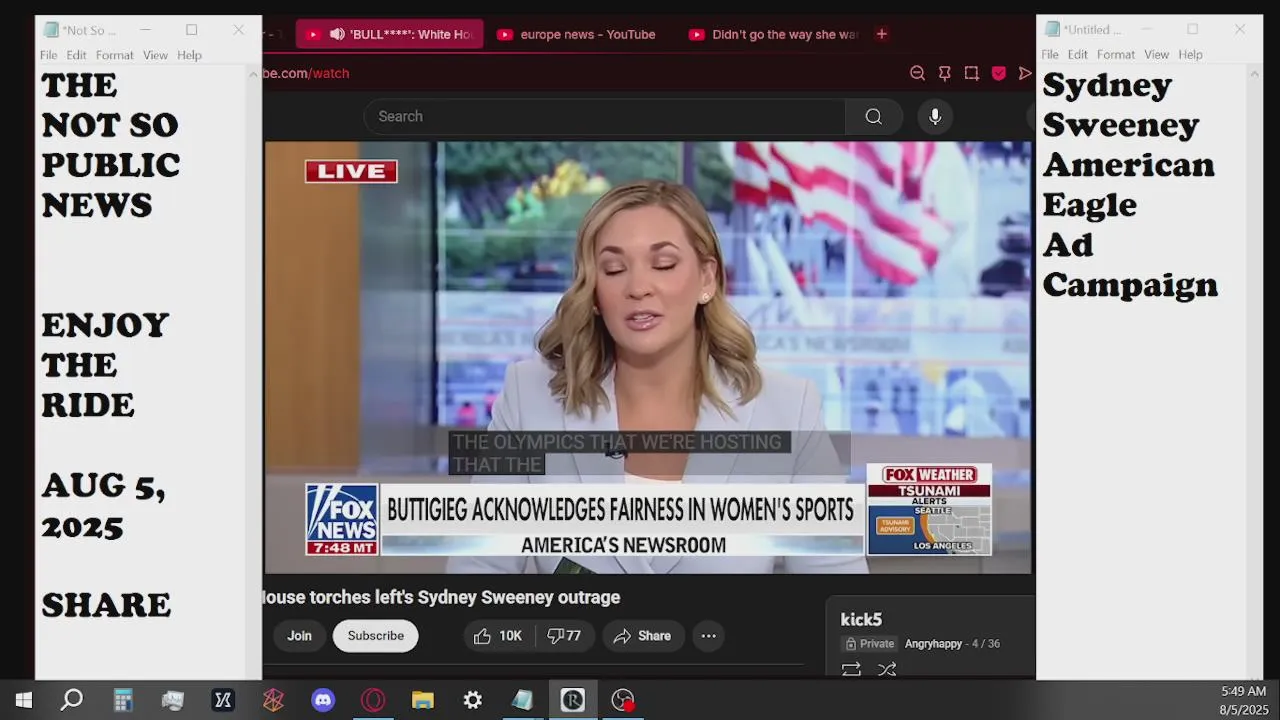
Task: Click the Subscribe button
Action: 376,636
